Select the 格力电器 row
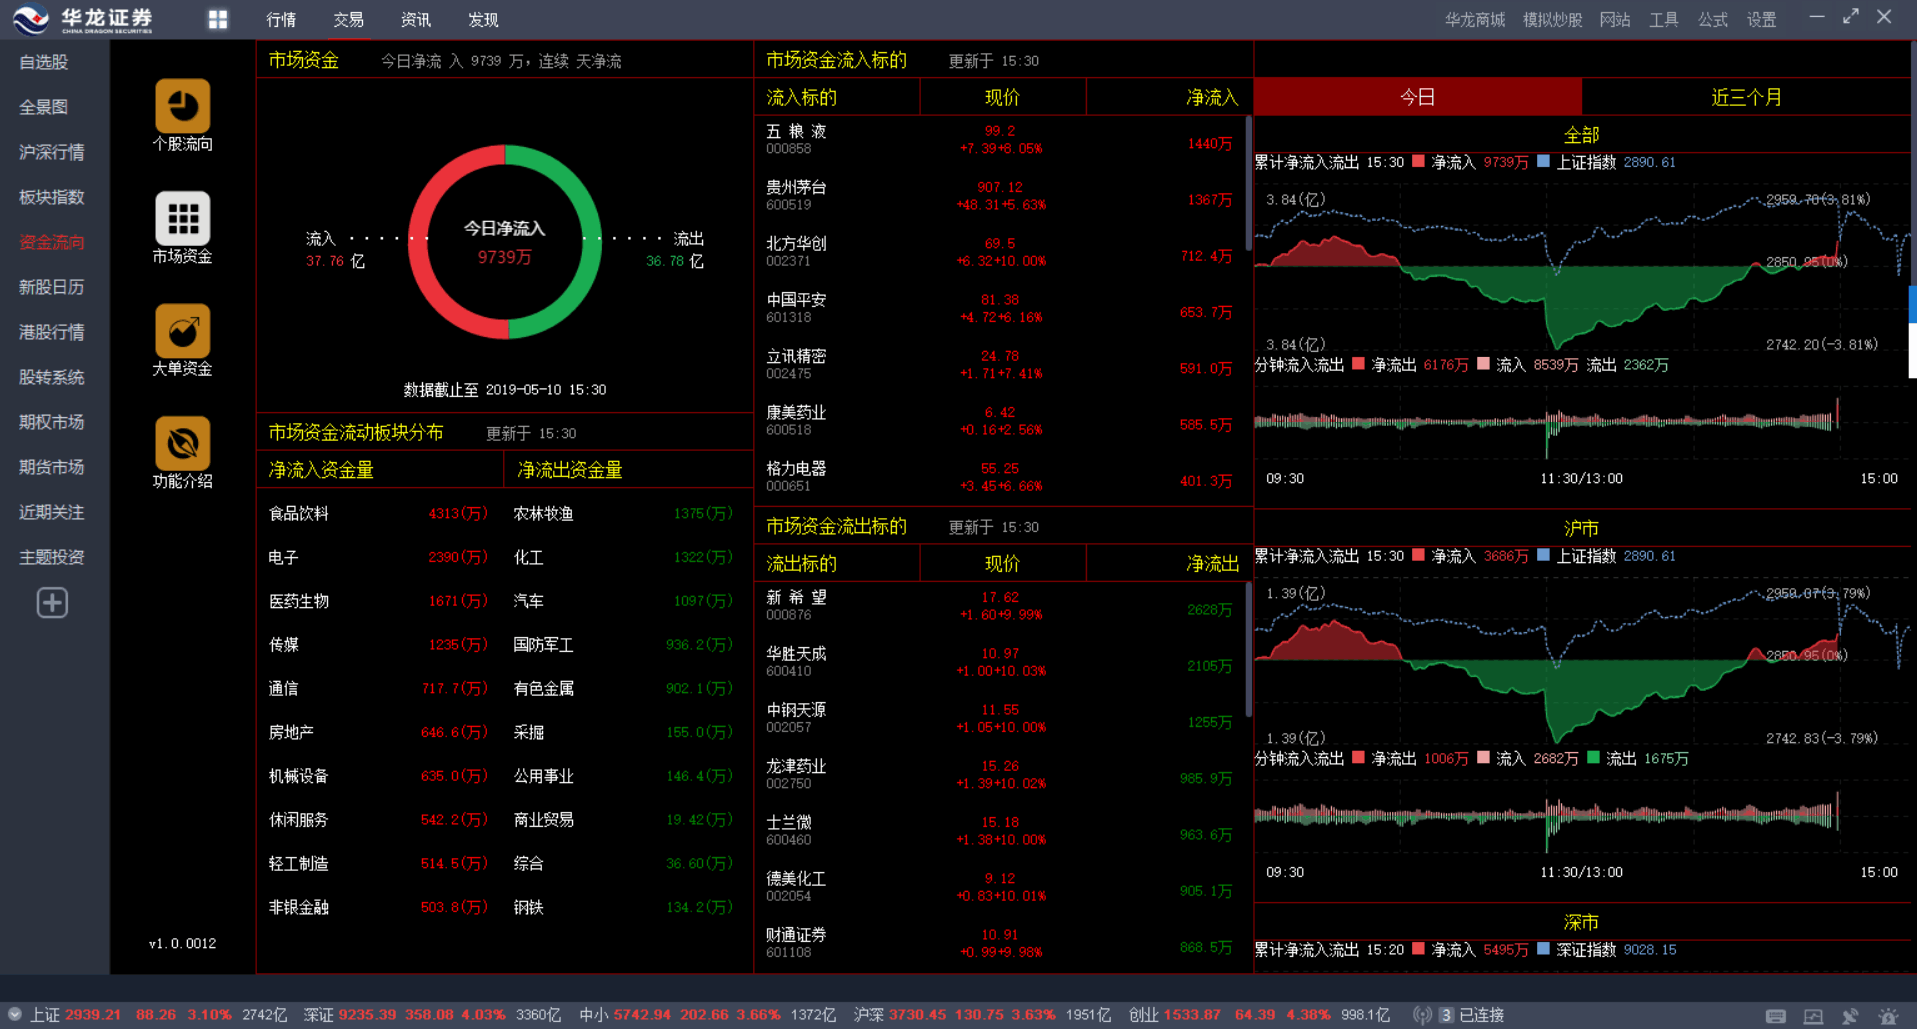This screenshot has height=1029, width=1917. (1000, 477)
